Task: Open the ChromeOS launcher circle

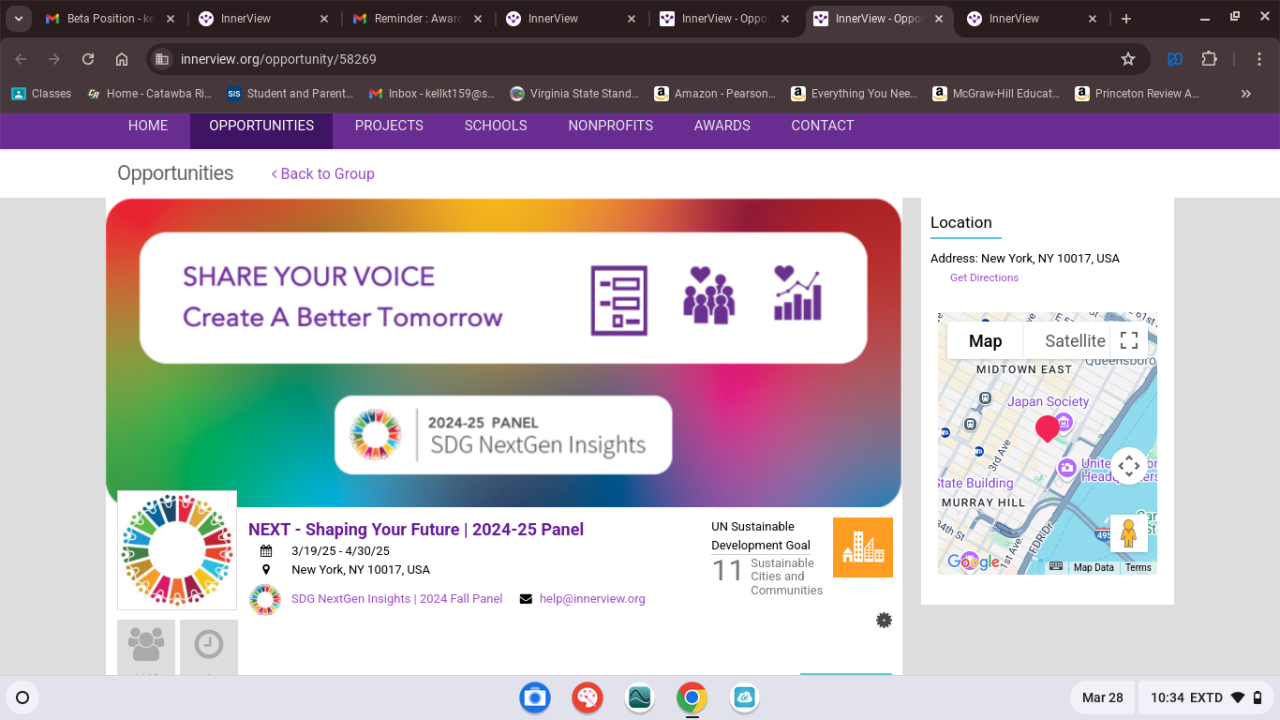Action: (x=23, y=698)
